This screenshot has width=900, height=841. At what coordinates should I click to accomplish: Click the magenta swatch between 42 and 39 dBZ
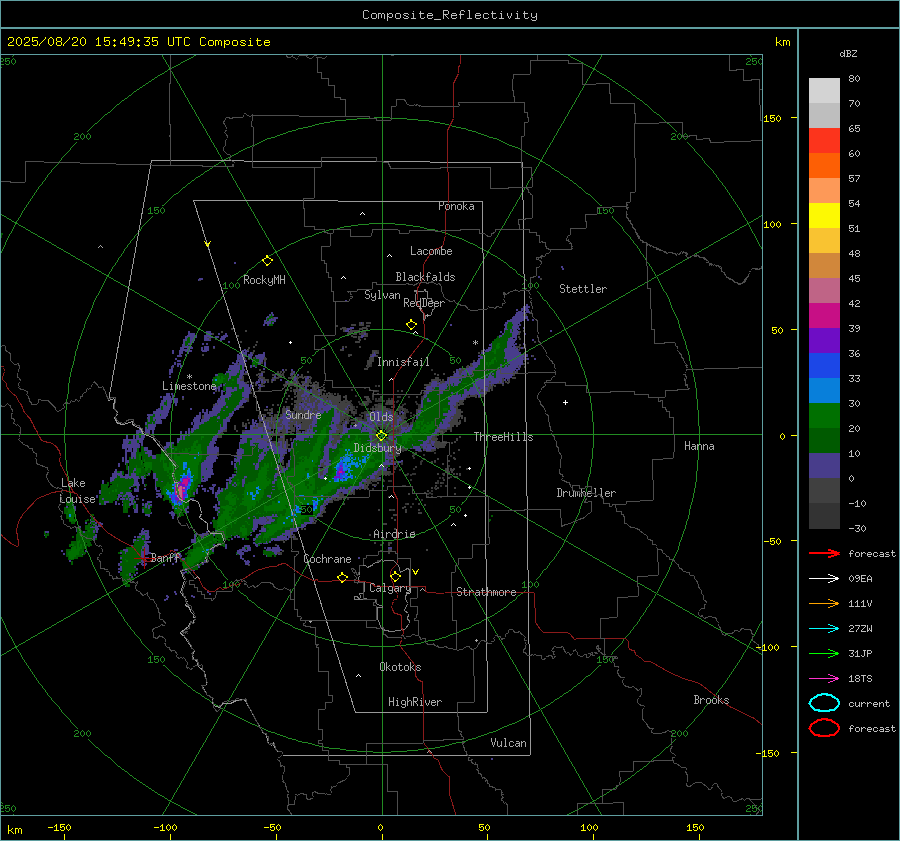[824, 316]
